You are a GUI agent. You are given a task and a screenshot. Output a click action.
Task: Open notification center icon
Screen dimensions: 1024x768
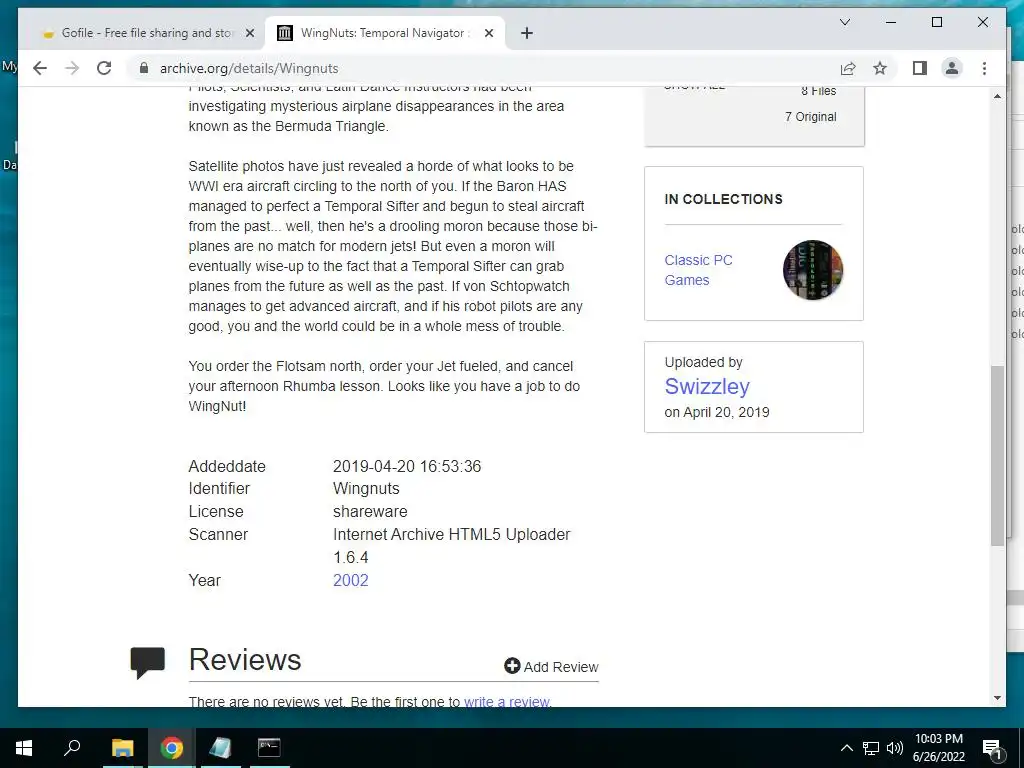point(992,748)
